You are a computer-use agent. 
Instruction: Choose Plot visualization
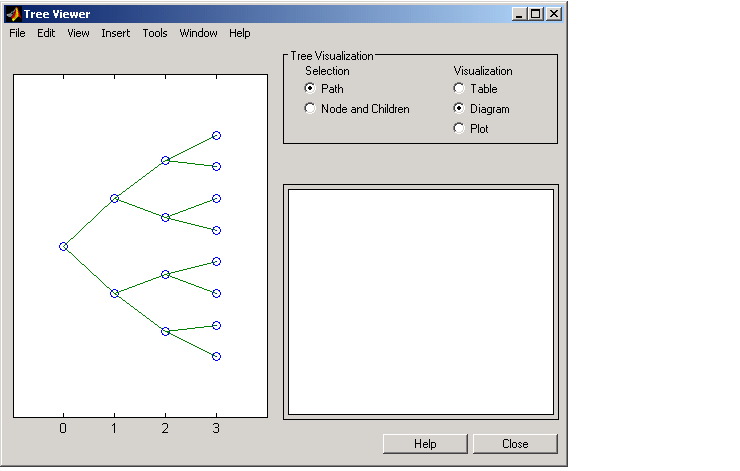click(x=459, y=128)
